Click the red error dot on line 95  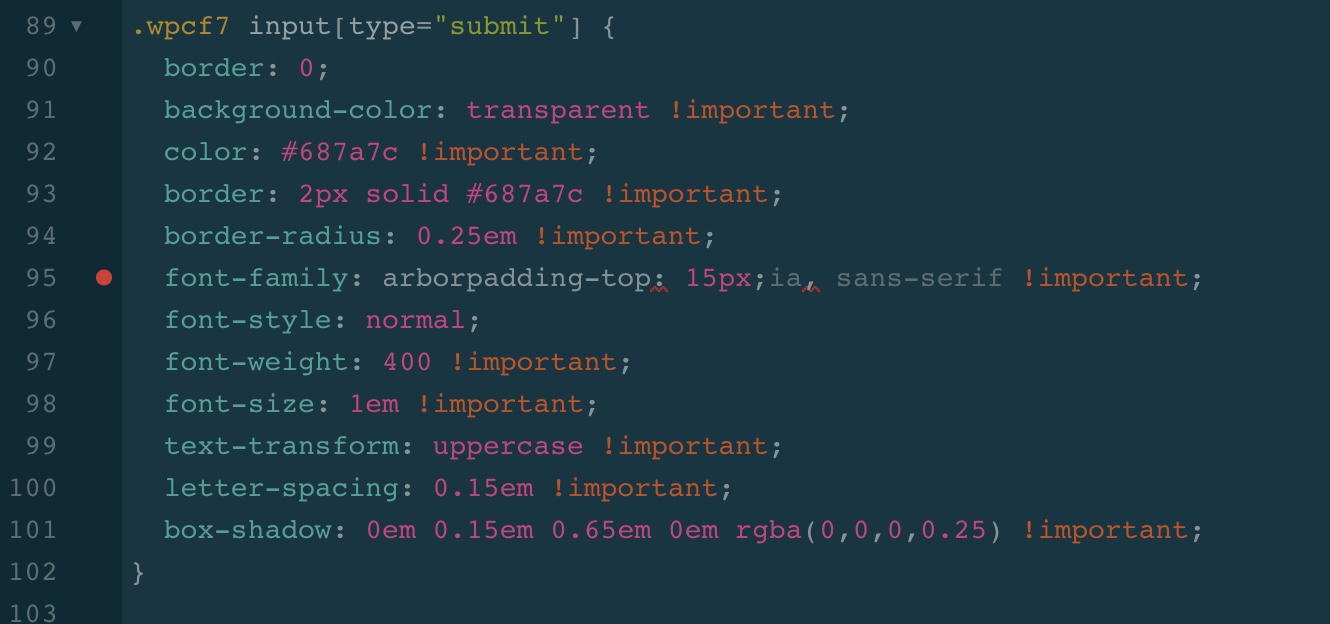tap(104, 278)
